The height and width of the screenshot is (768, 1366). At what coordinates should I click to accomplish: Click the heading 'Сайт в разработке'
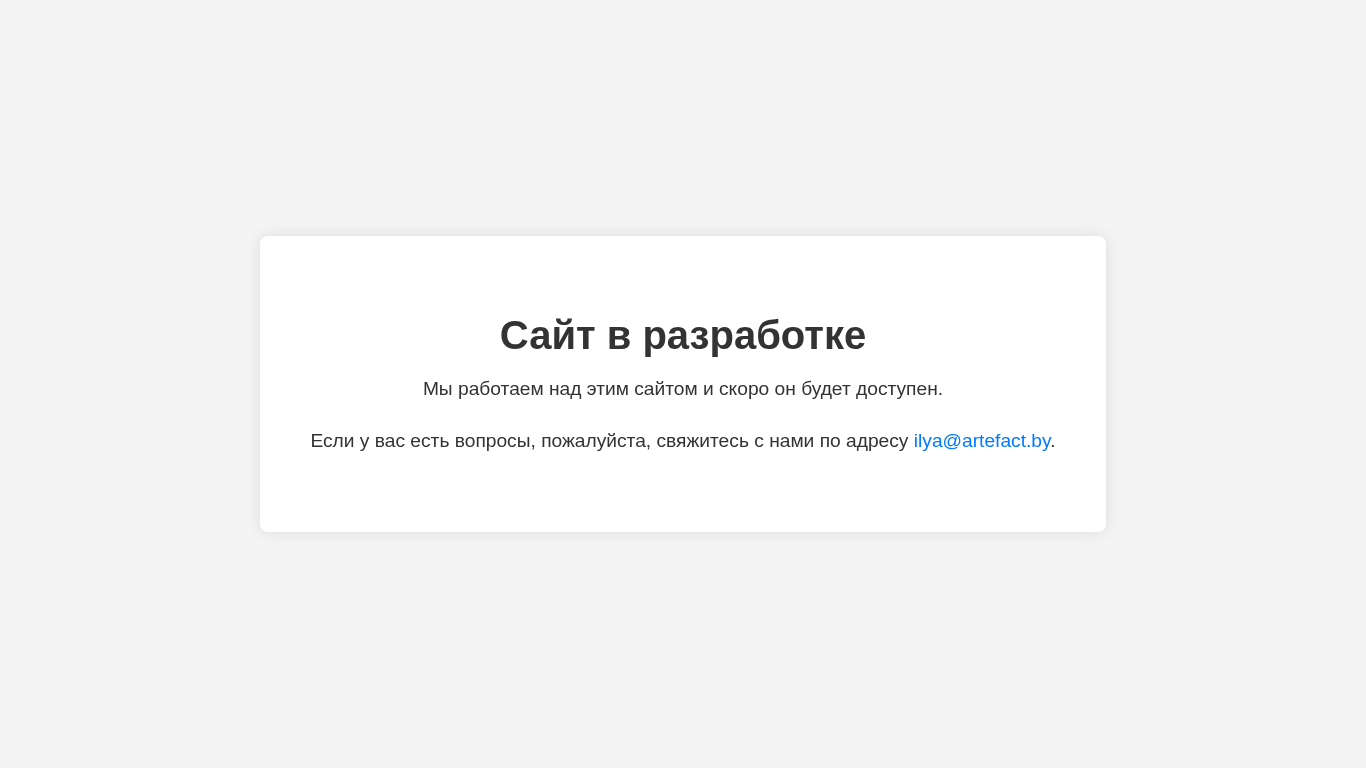click(x=683, y=335)
